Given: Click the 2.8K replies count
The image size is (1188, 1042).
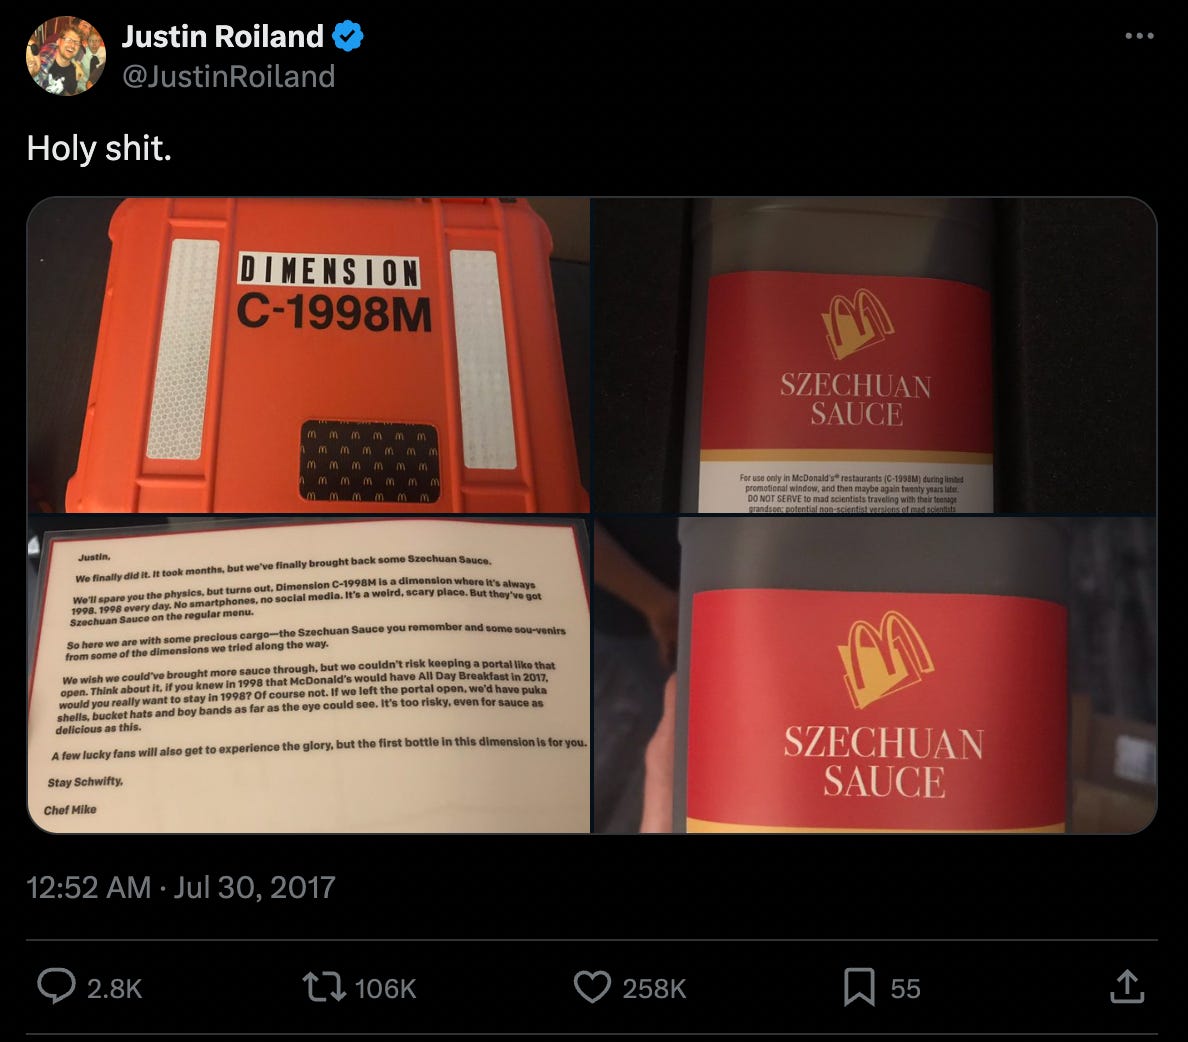Looking at the screenshot, I should pyautogui.click(x=114, y=988).
